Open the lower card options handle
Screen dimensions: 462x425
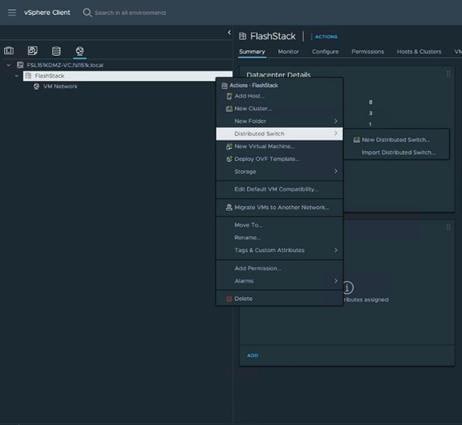(448, 227)
